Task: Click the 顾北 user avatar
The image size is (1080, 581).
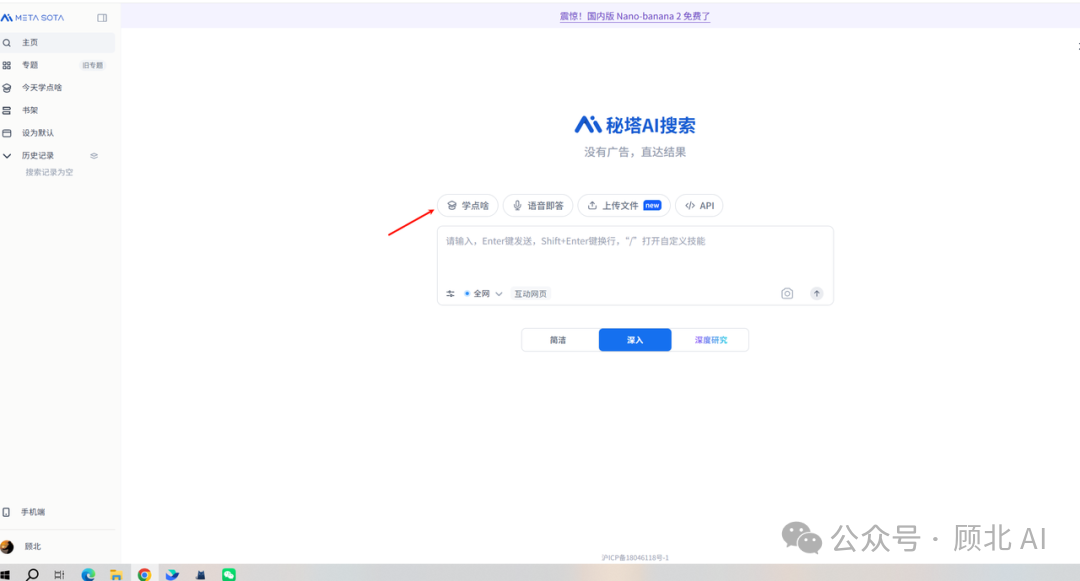Action: tap(7, 547)
